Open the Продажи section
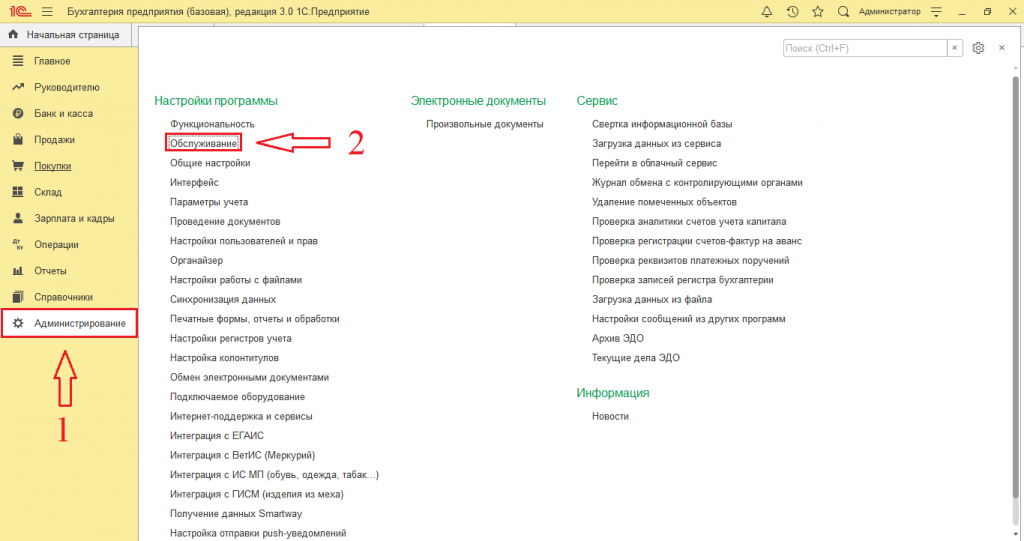Screen dimensions: 1024x541 pos(54,140)
